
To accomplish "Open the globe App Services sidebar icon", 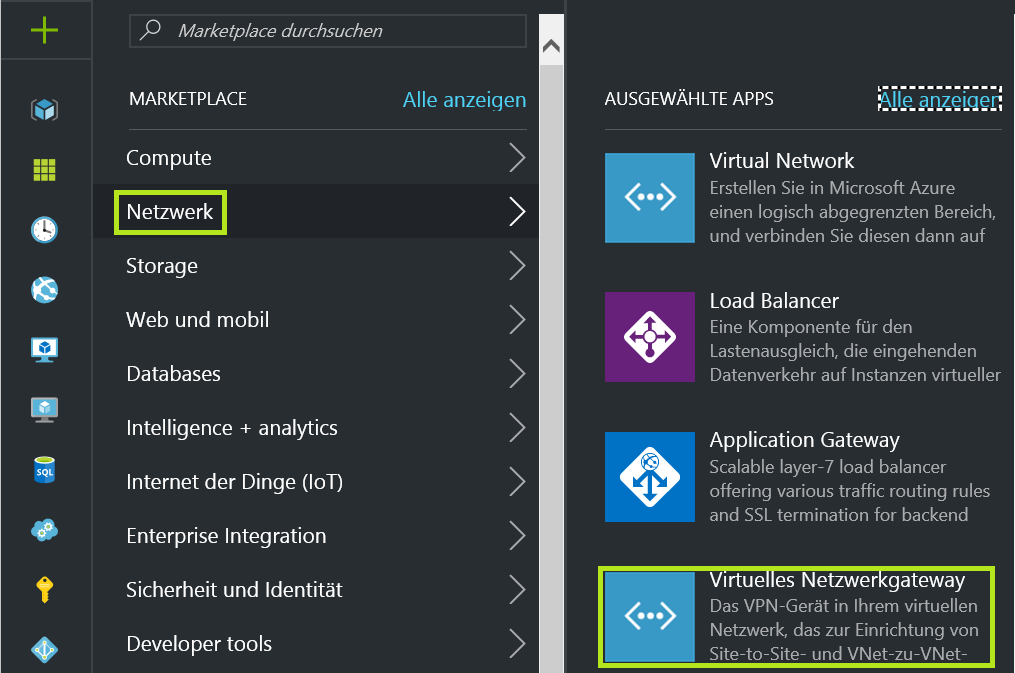I will point(44,290).
